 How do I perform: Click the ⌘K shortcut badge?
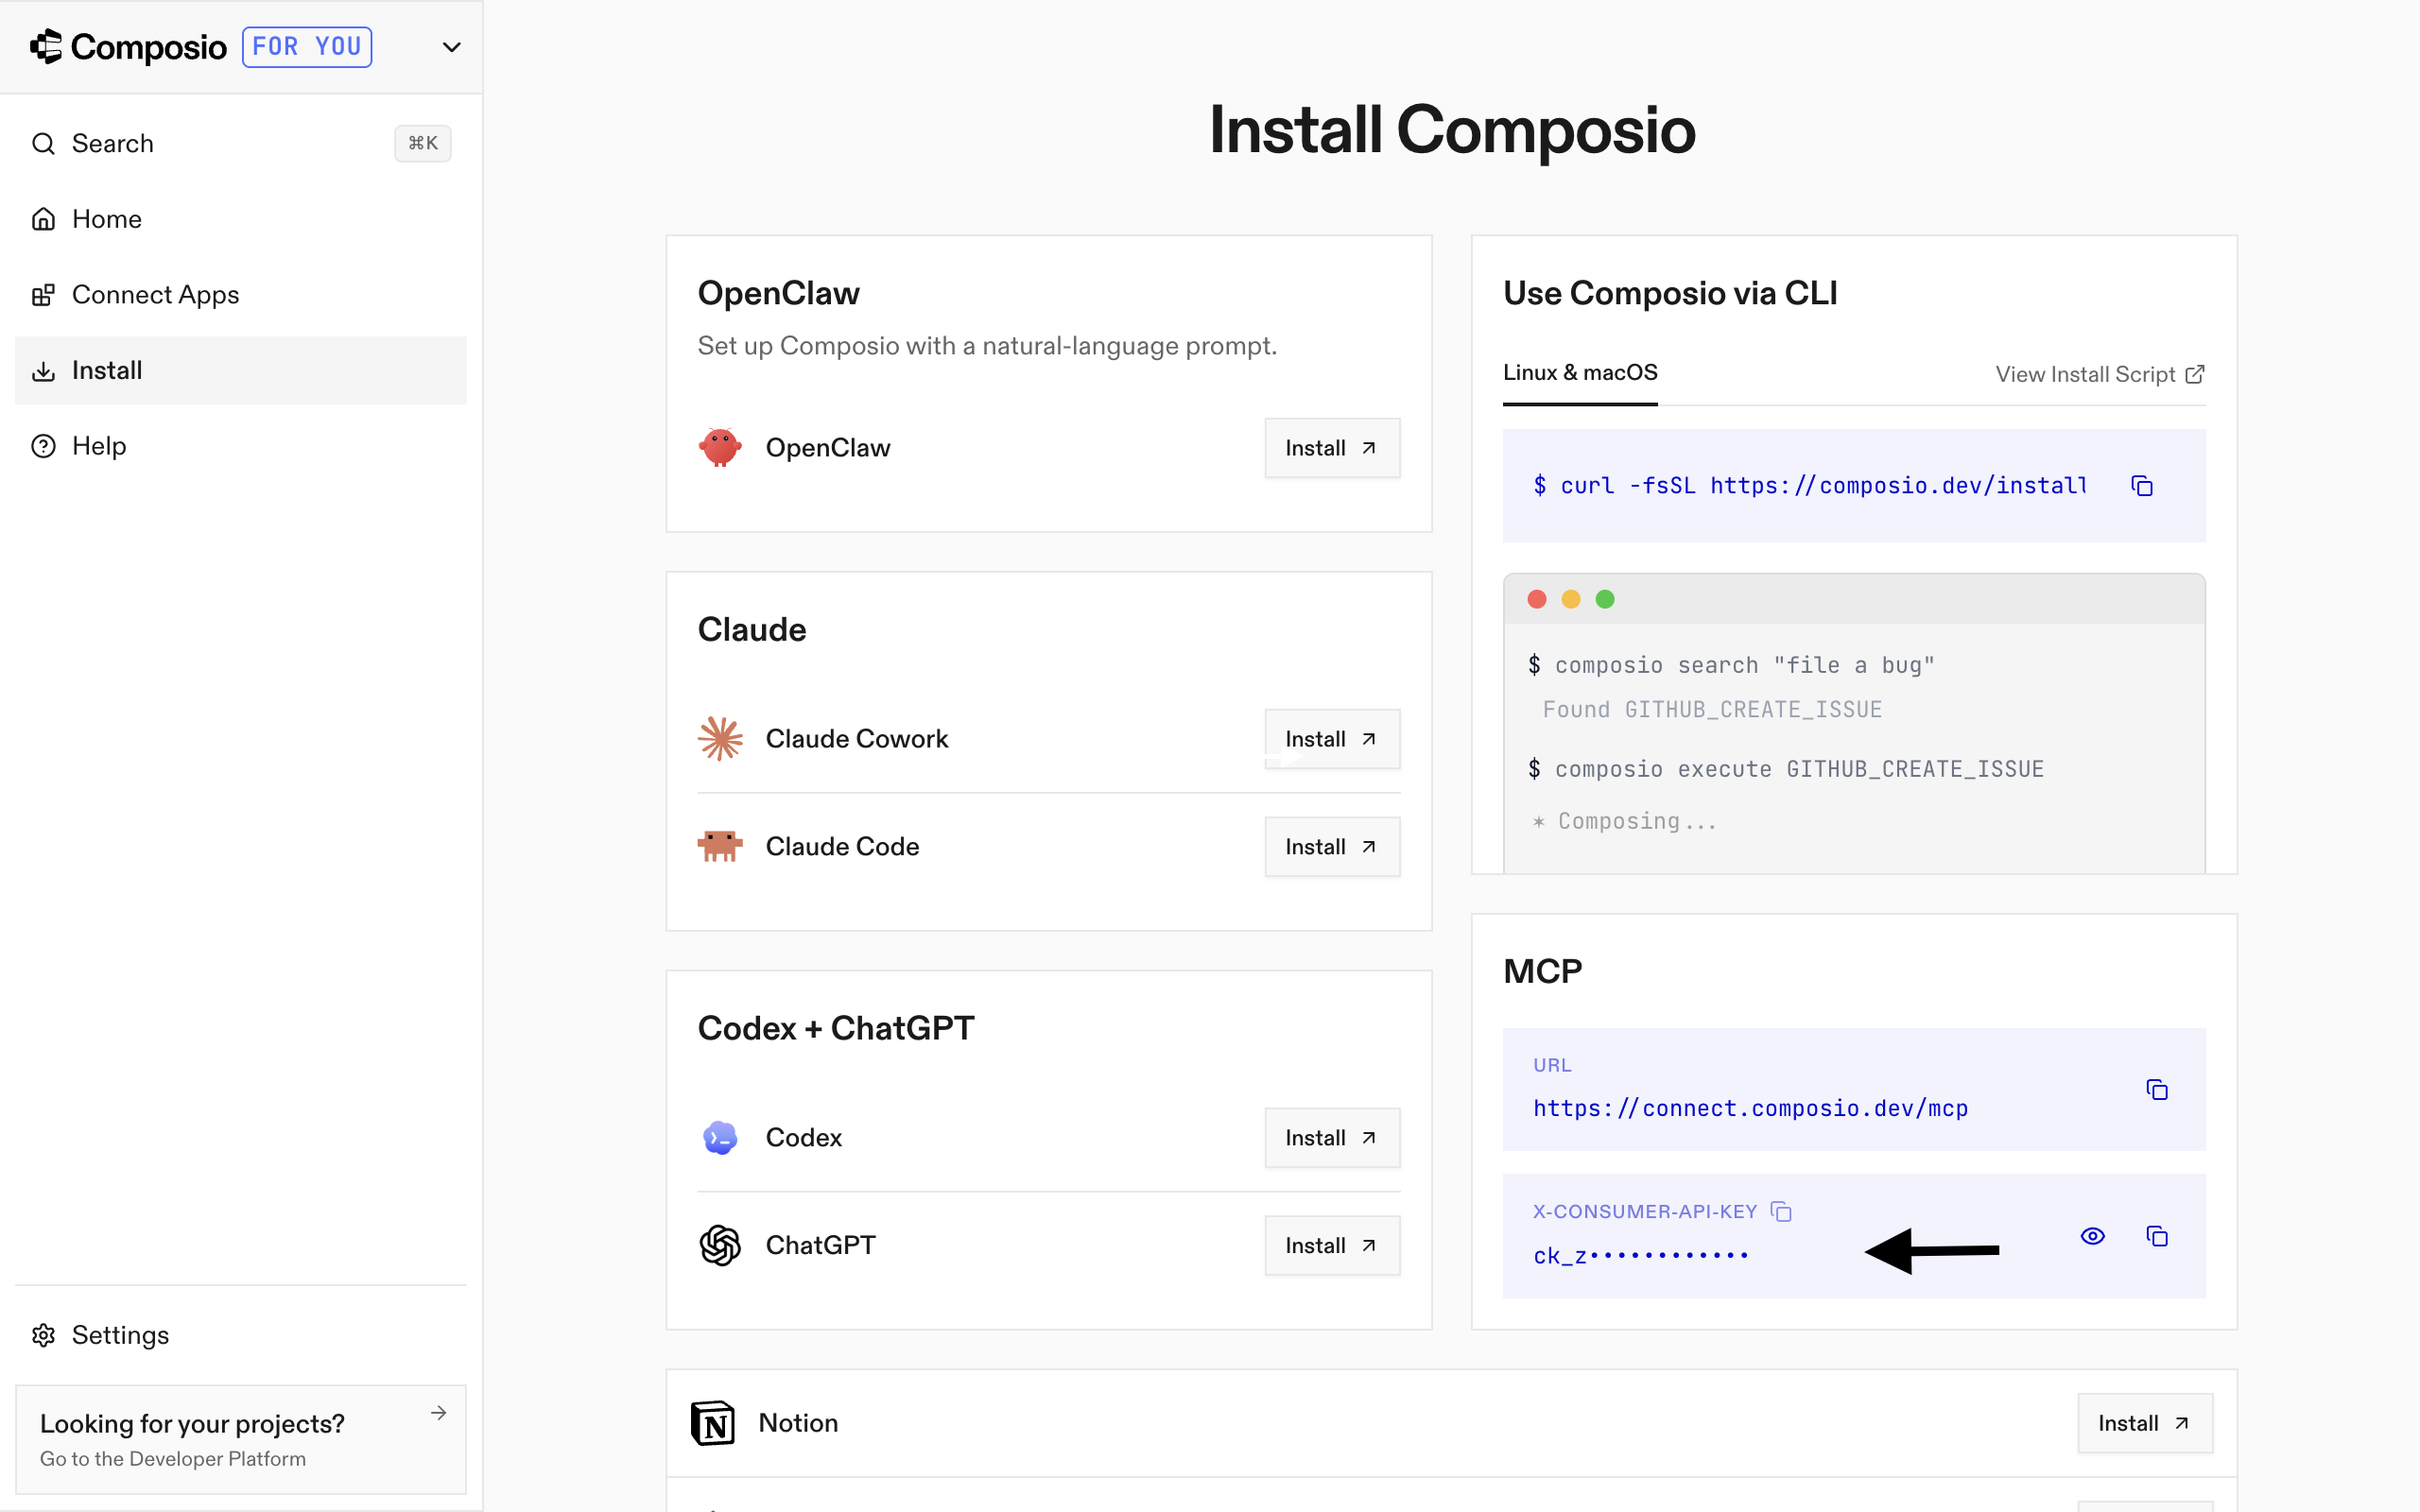(423, 143)
